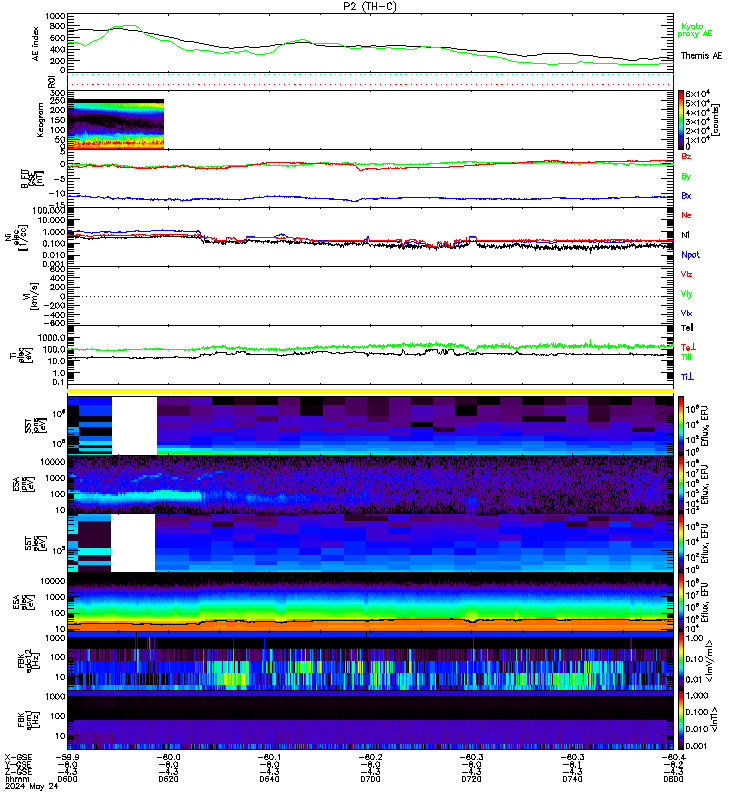Select the Kyoto proxy AE legend label
Screen dimensions: 750x800
pos(695,30)
